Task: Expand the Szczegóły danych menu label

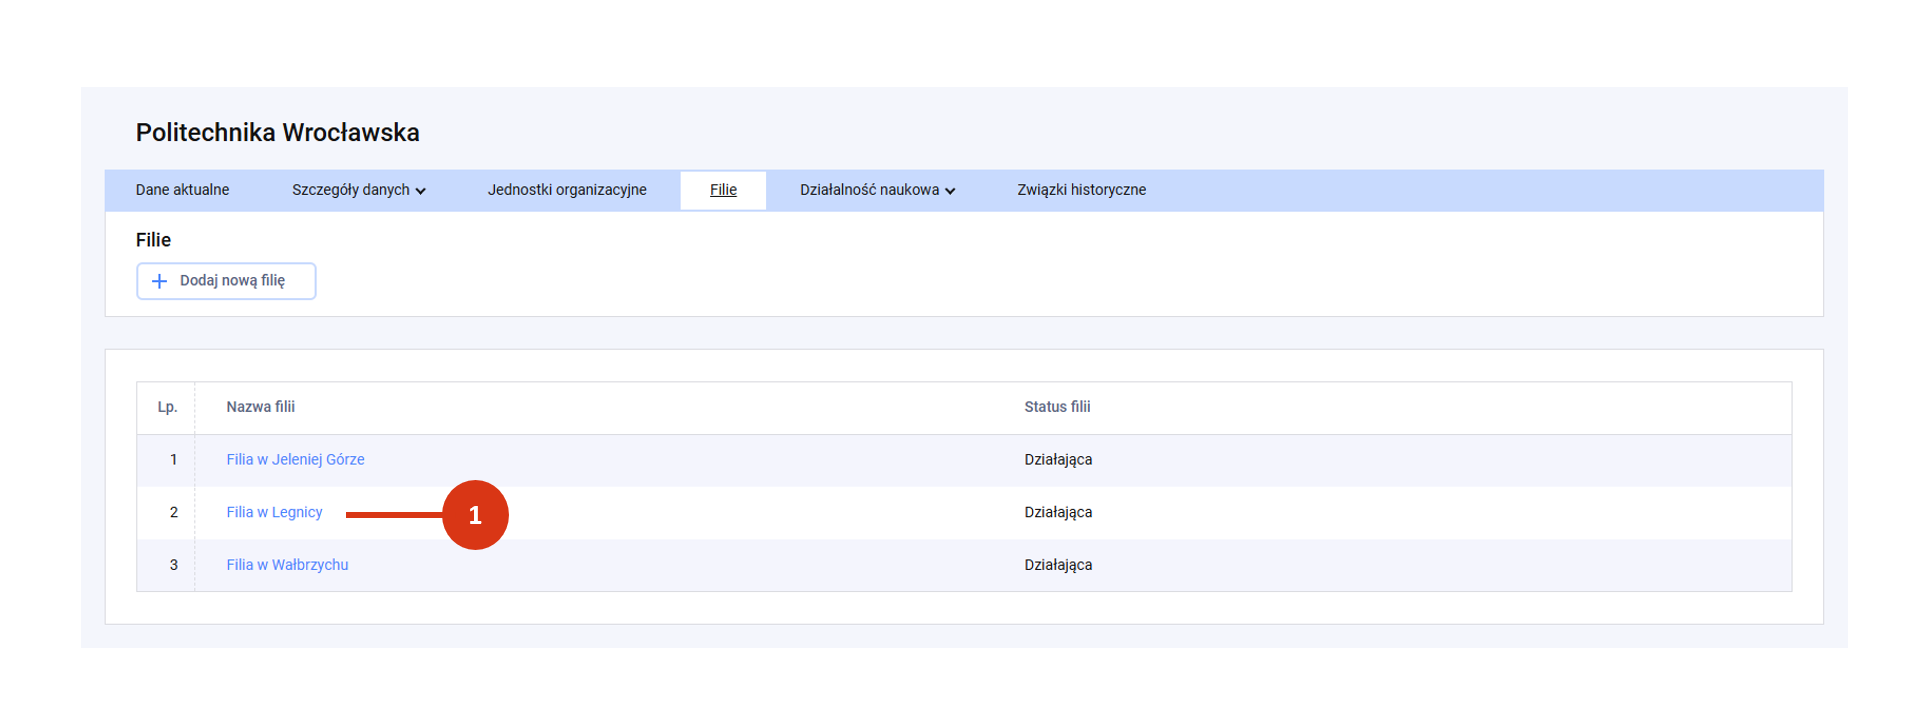Action: coord(350,190)
